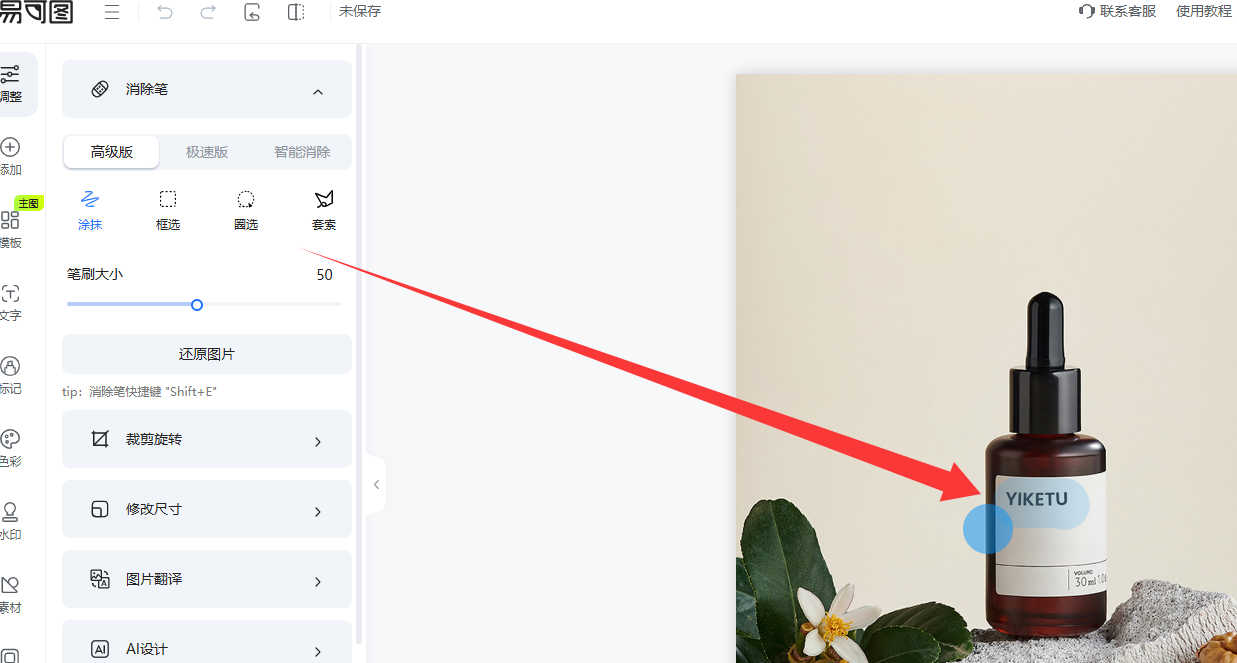Screen dimensions: 1237x663
Task: Click the 还原图片 restore button
Action: [x=207, y=354]
